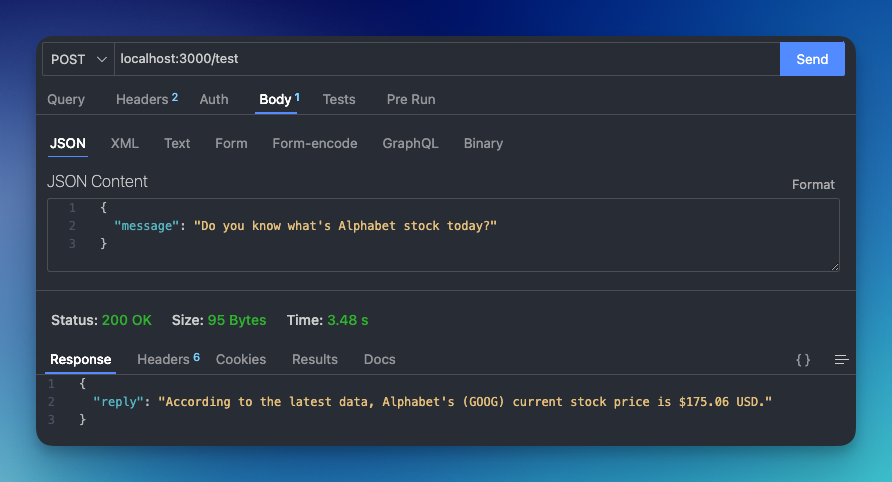Show the Response tab
Screen dimensions: 892x482
(x=81, y=360)
